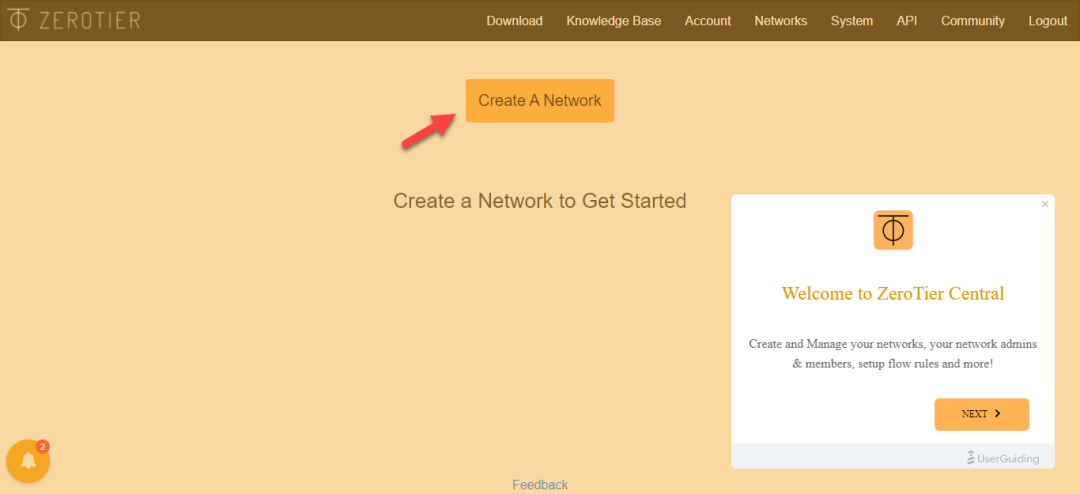Click the popup description paragraph text

click(893, 353)
